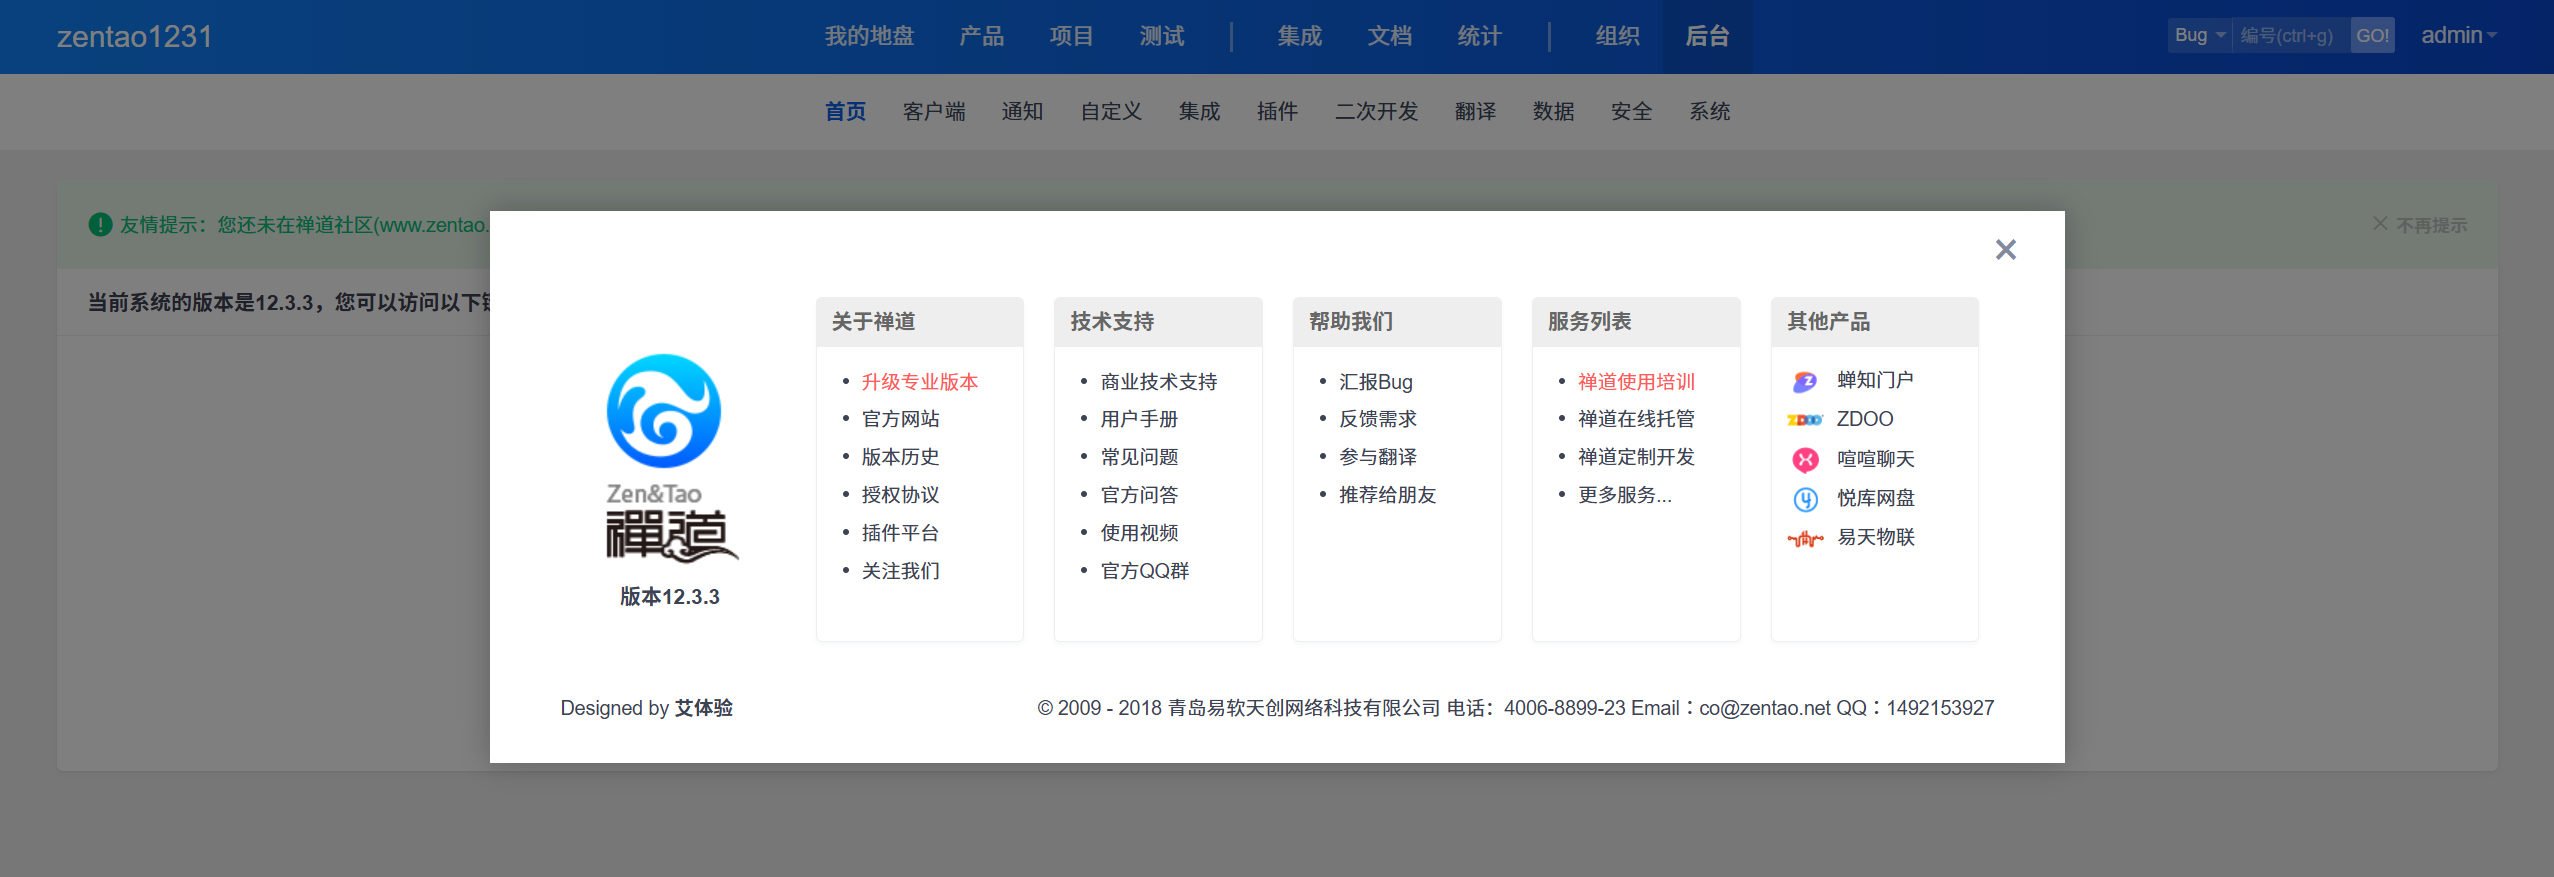Open the 商业技术支持 link
Screen dimensions: 2554x877
(x=1159, y=381)
